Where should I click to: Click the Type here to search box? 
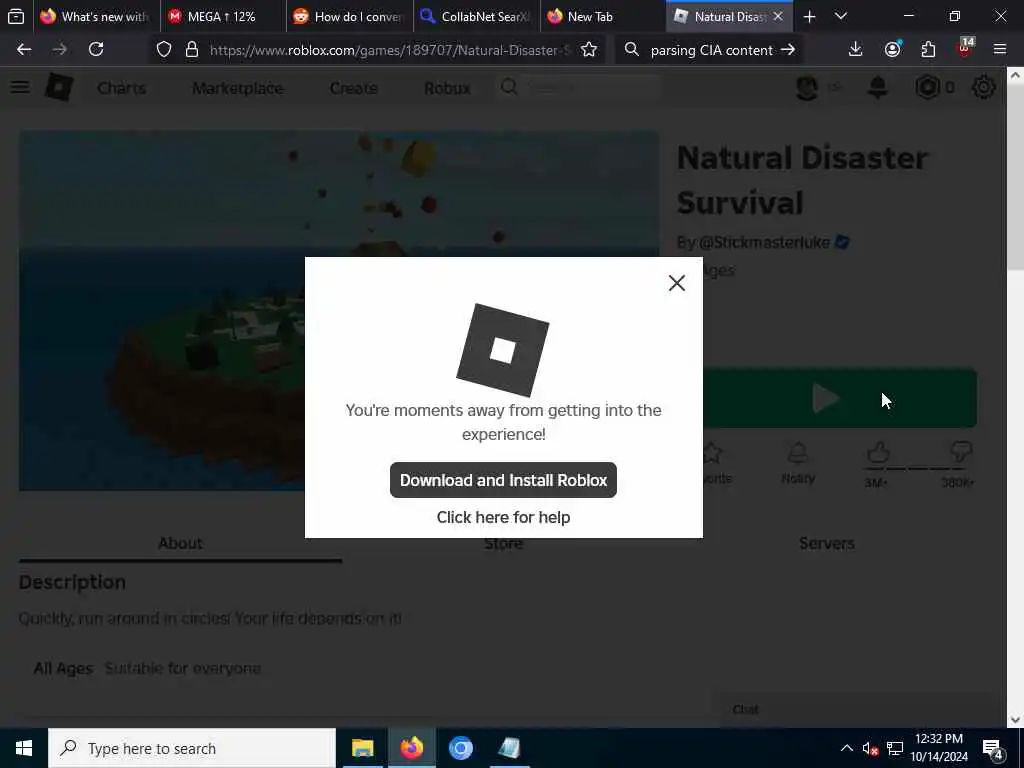(x=192, y=748)
